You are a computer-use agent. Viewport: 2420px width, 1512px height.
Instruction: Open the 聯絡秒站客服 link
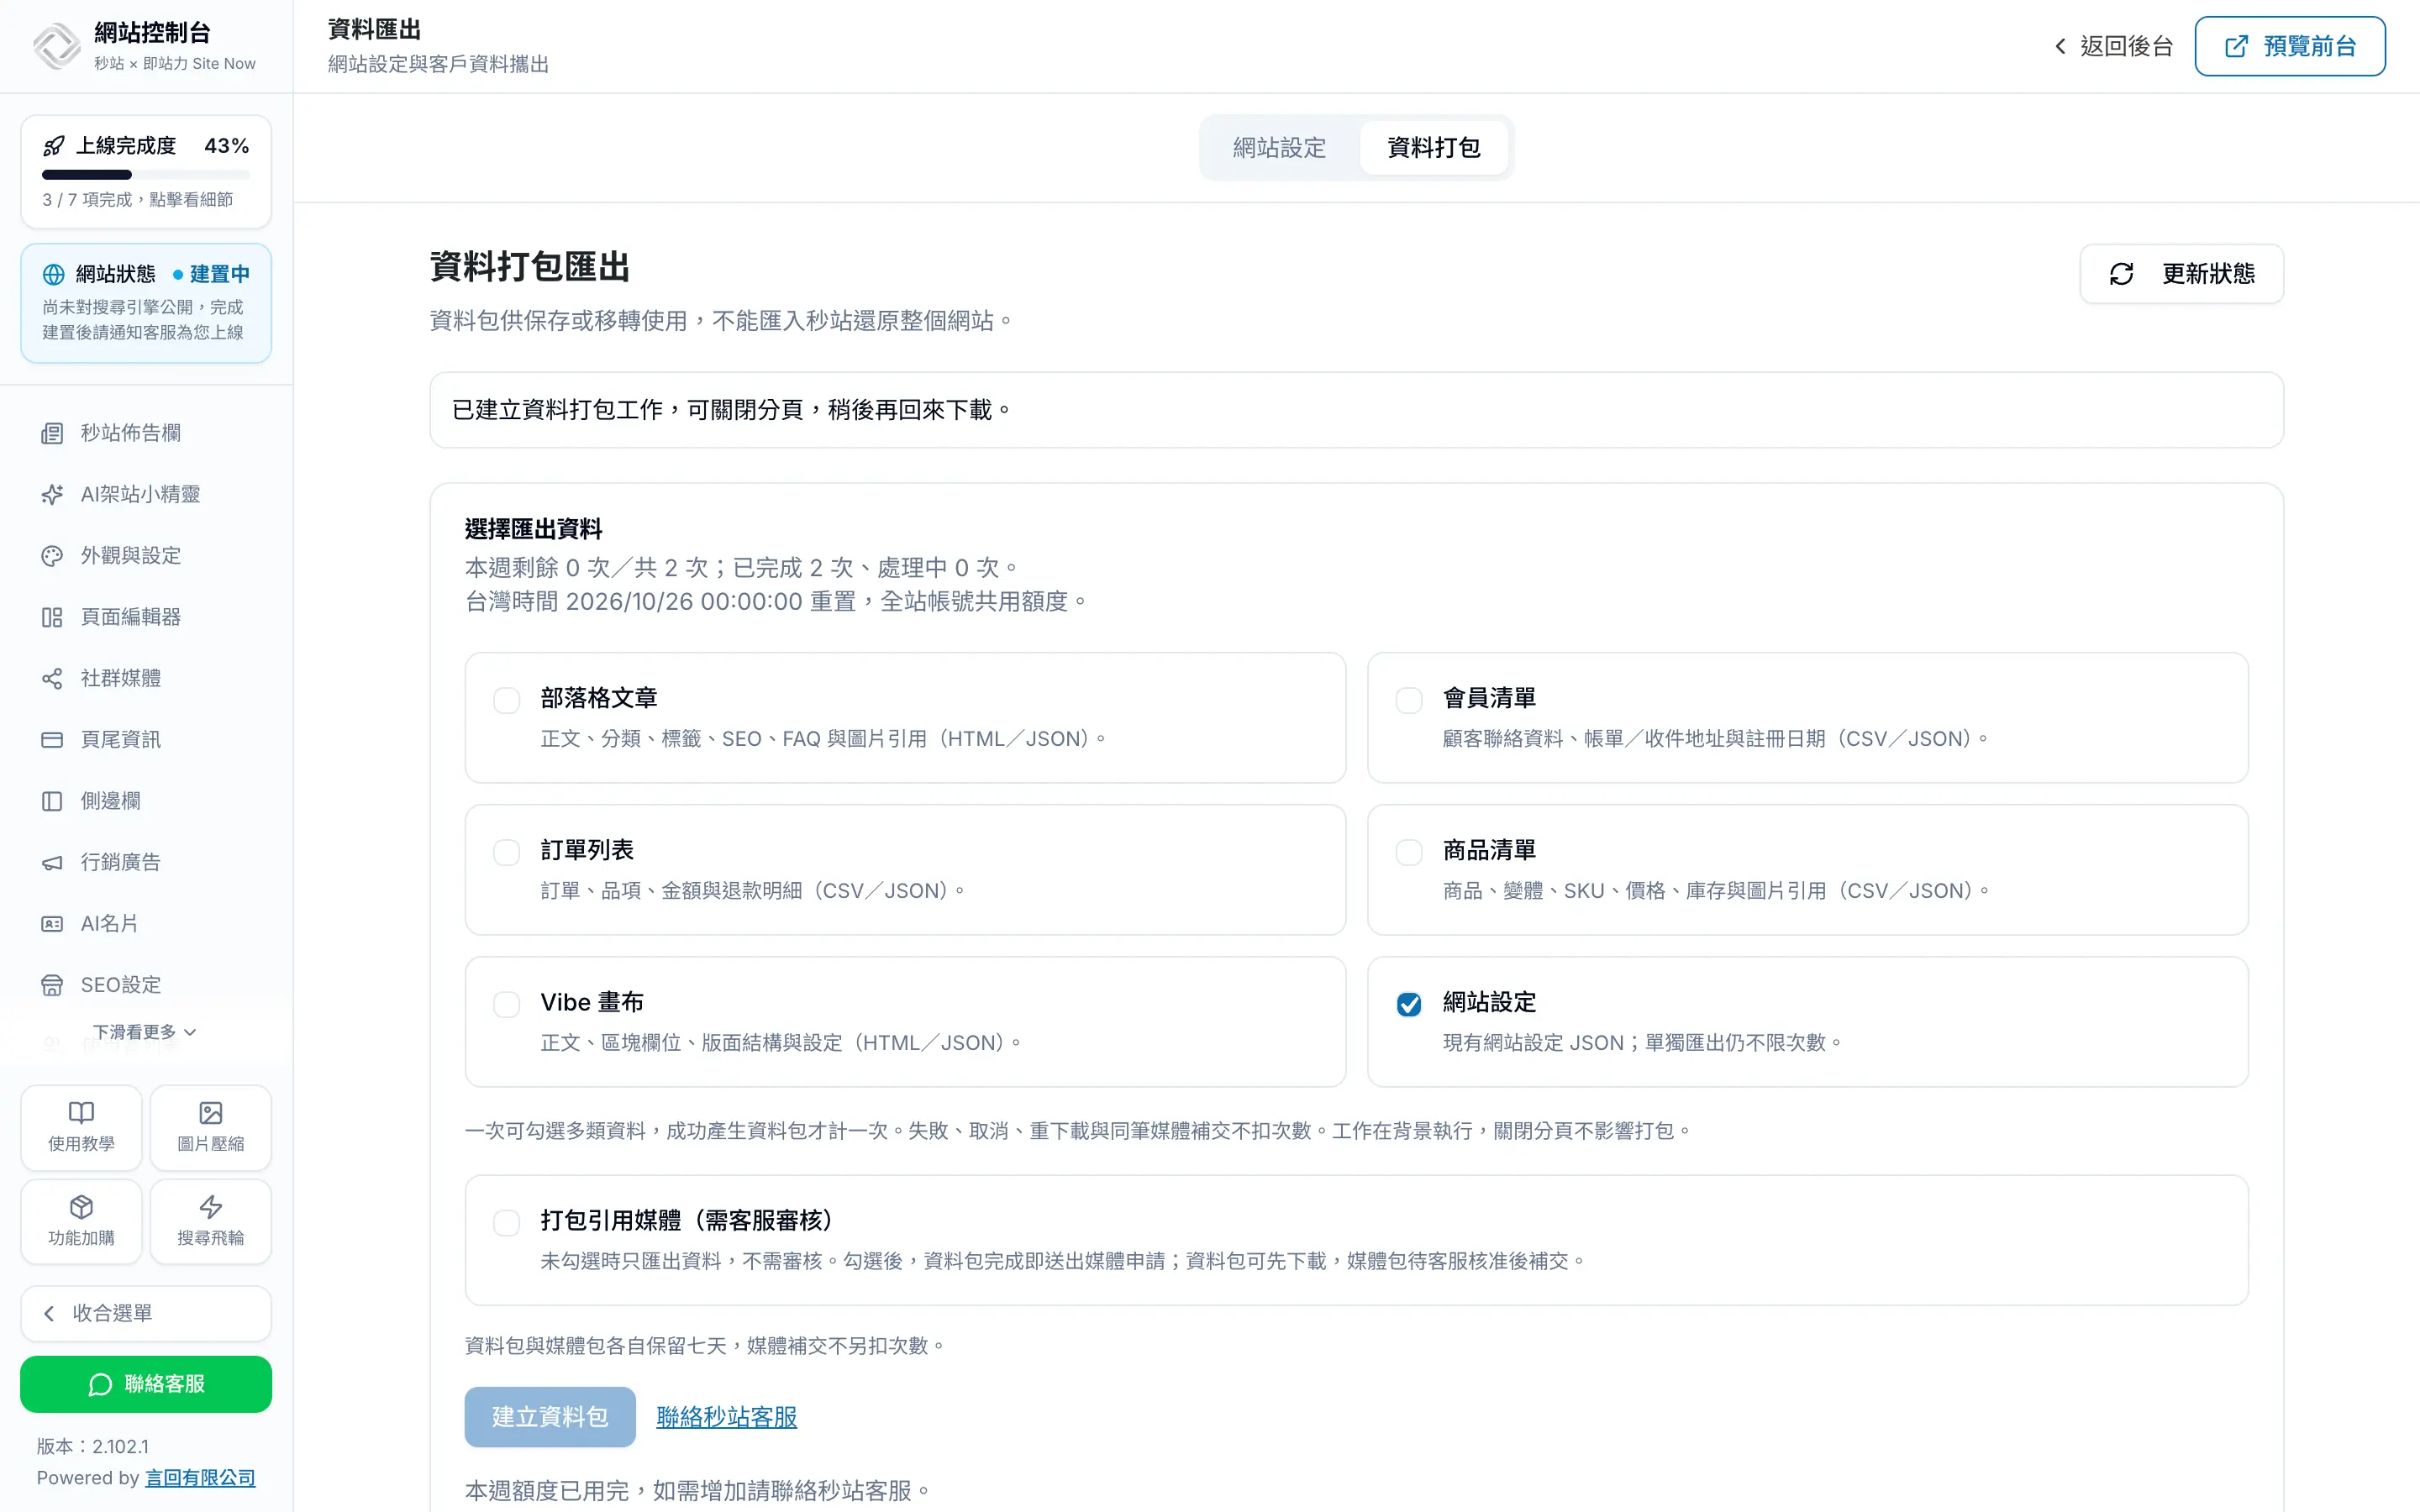[727, 1417]
